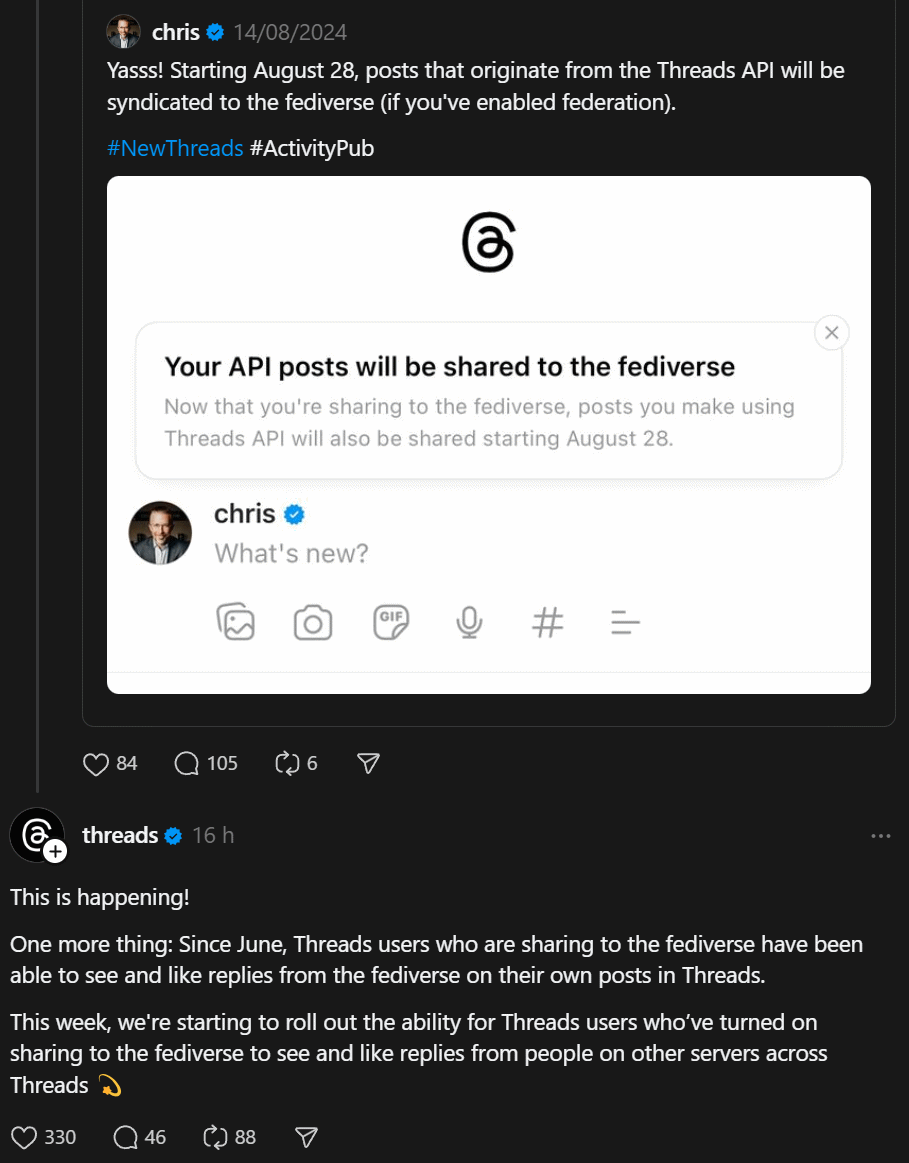Add a hashtag with the hashtag icon
The image size is (909, 1163).
tap(547, 621)
